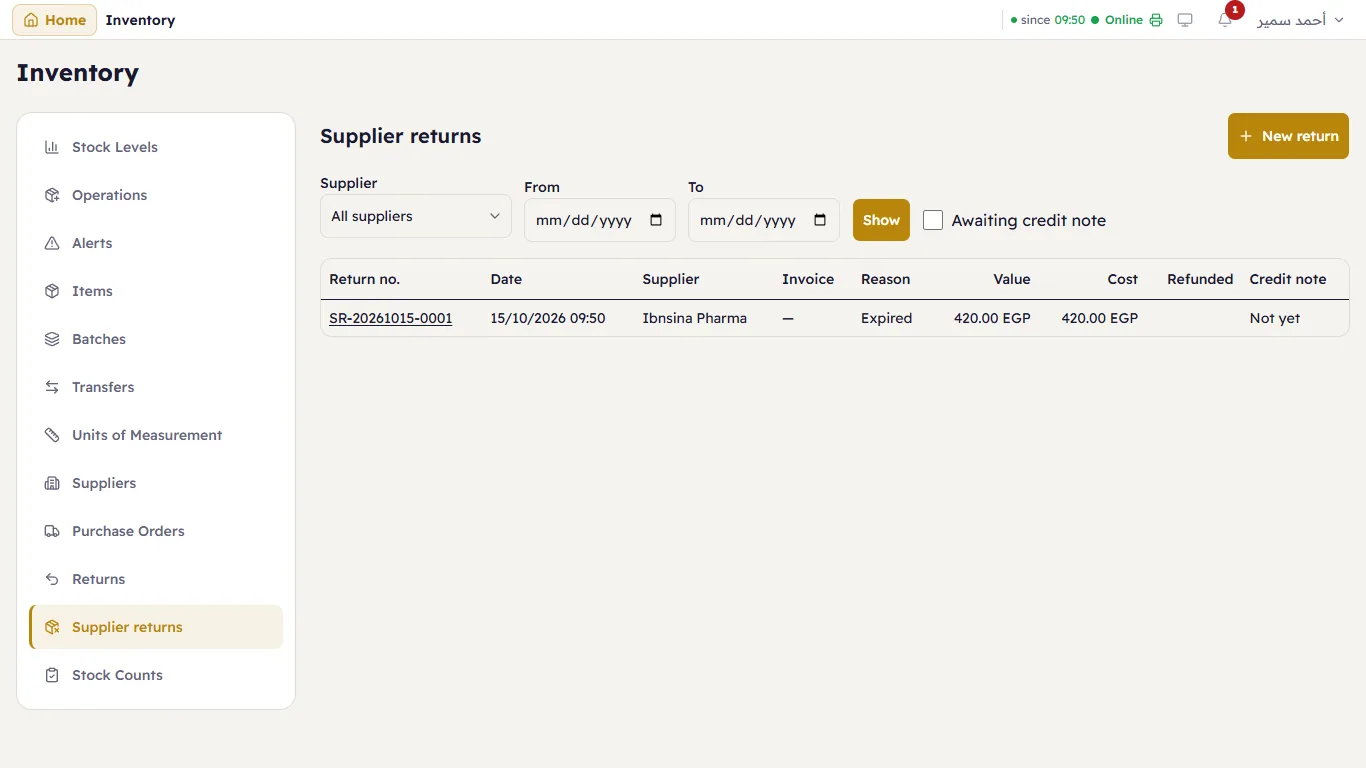Open the From date calendar picker icon
Viewport: 1366px width, 768px height.
pos(656,220)
